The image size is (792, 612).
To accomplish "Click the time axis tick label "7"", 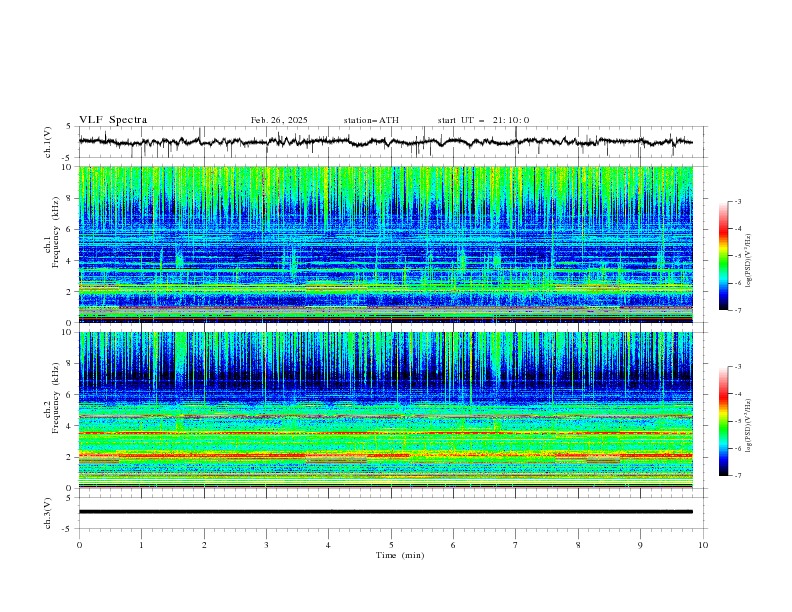I will point(516,545).
